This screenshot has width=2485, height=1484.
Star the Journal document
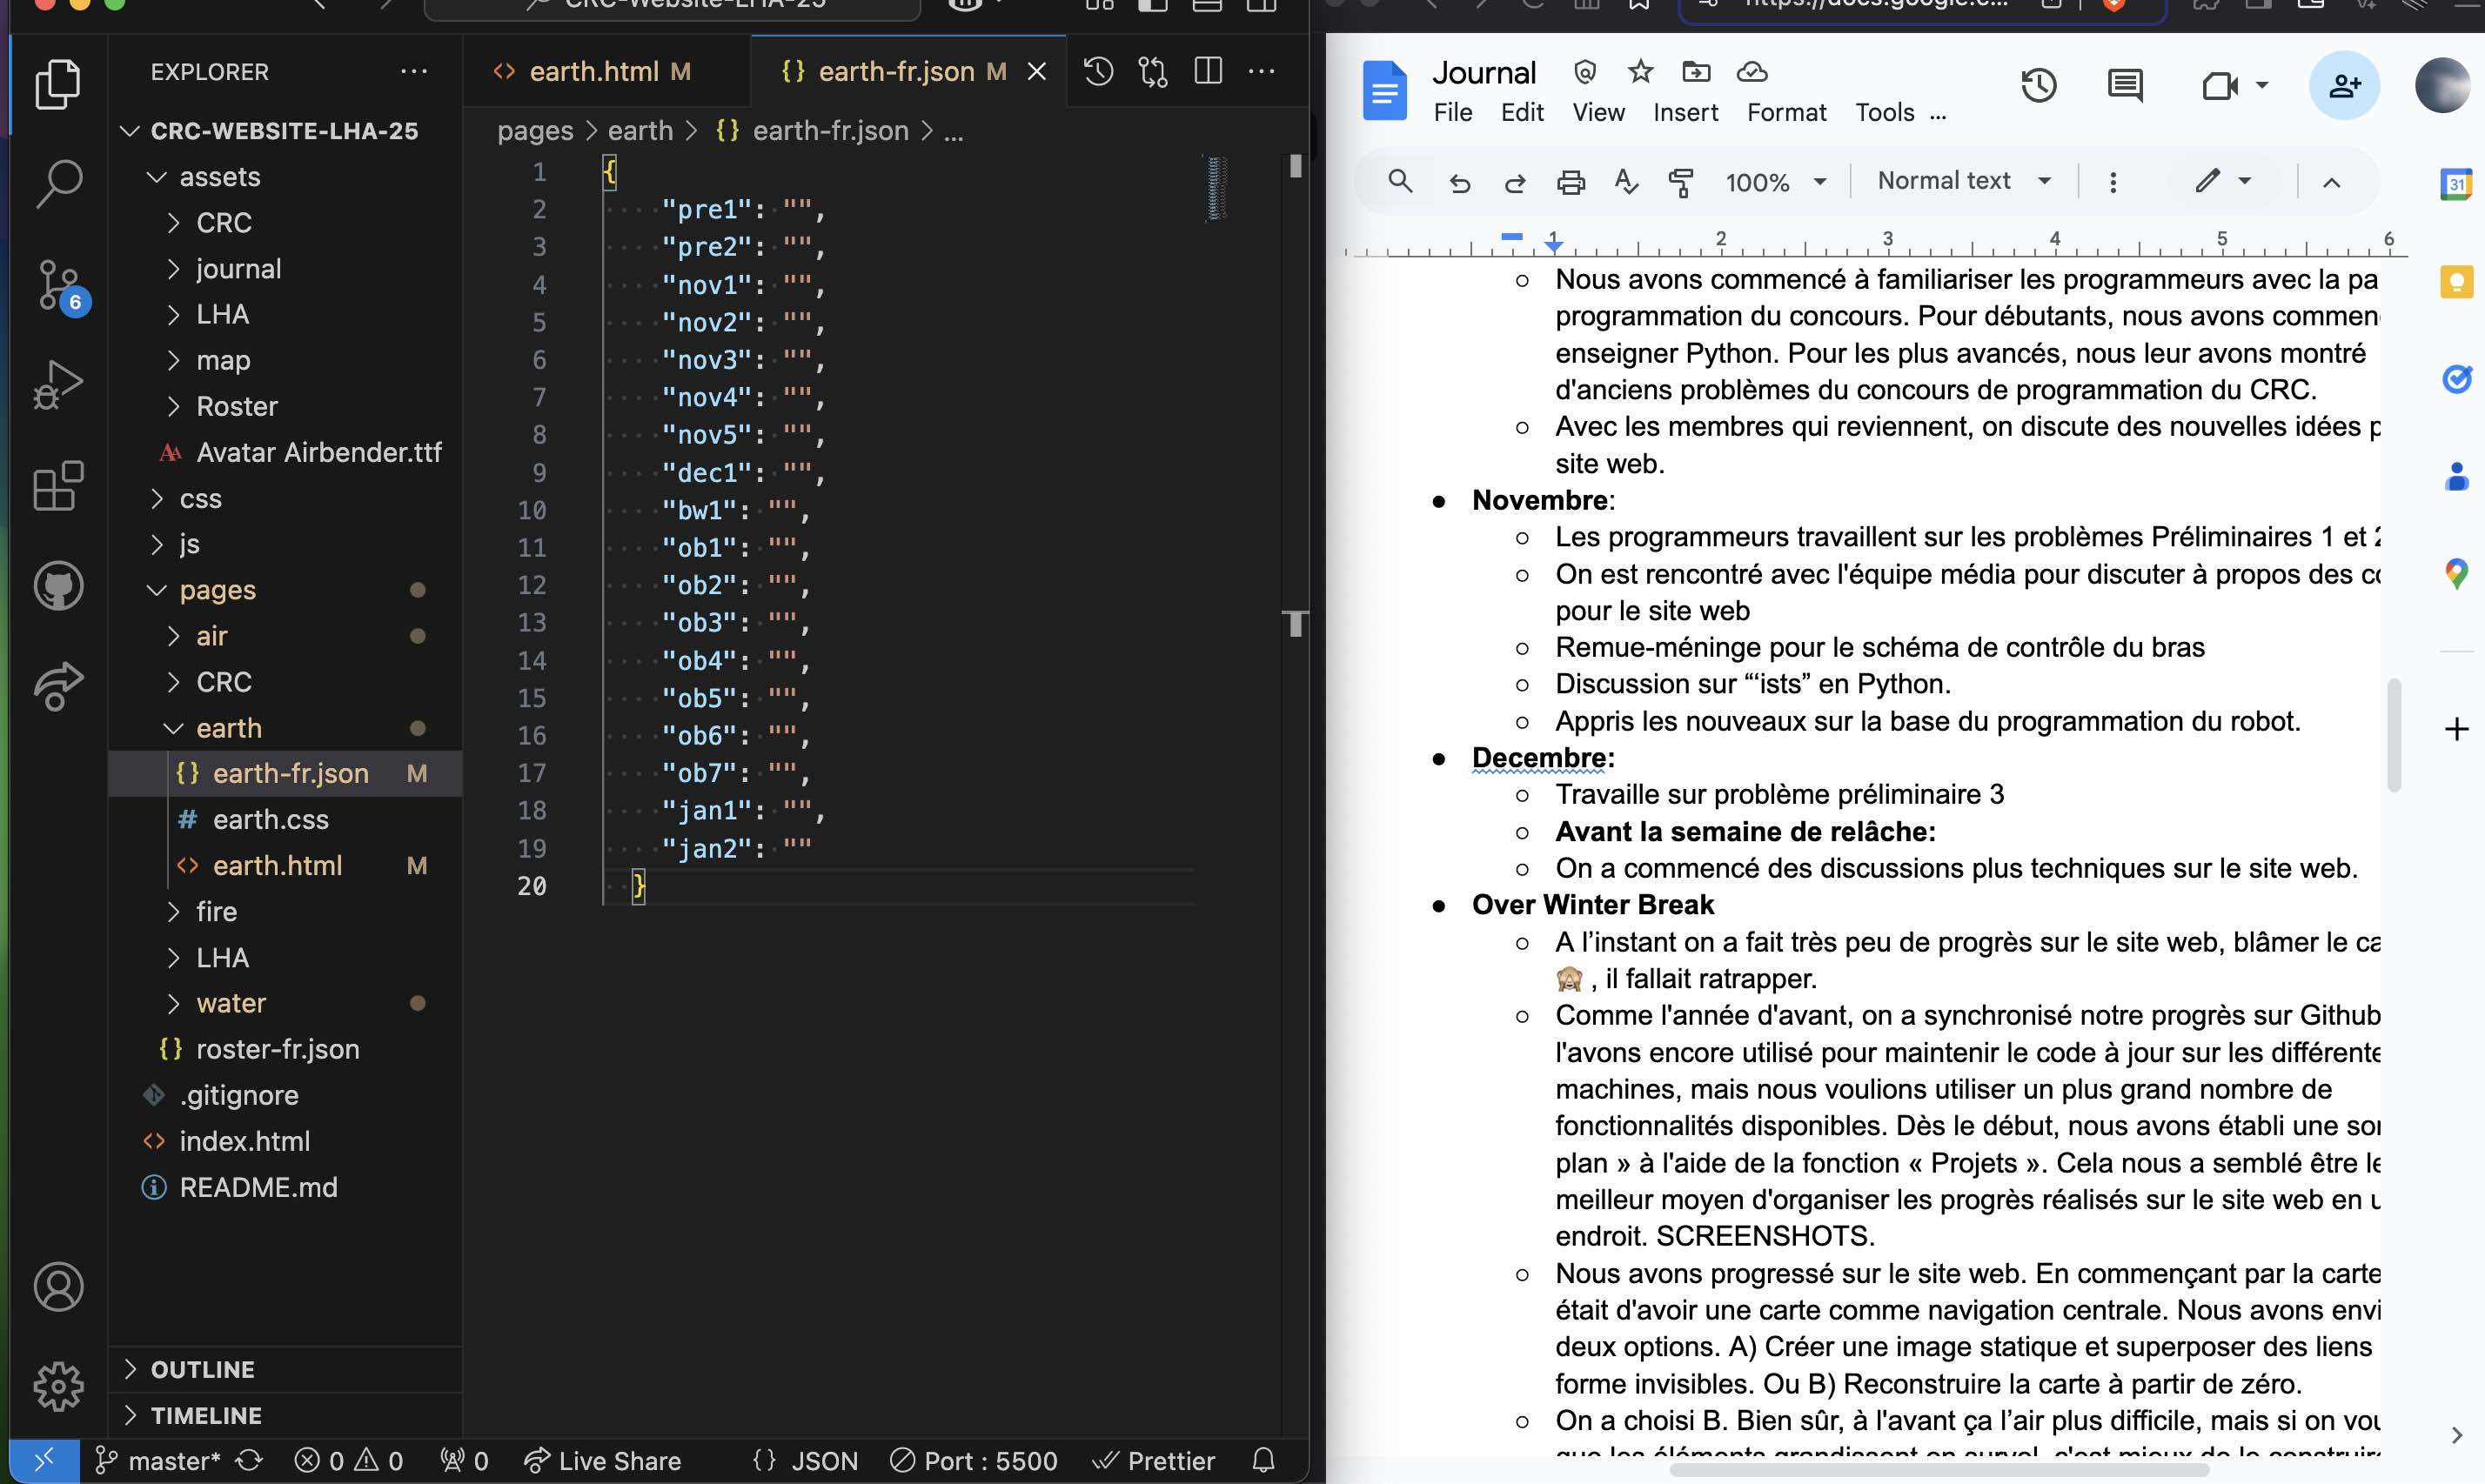[1639, 71]
